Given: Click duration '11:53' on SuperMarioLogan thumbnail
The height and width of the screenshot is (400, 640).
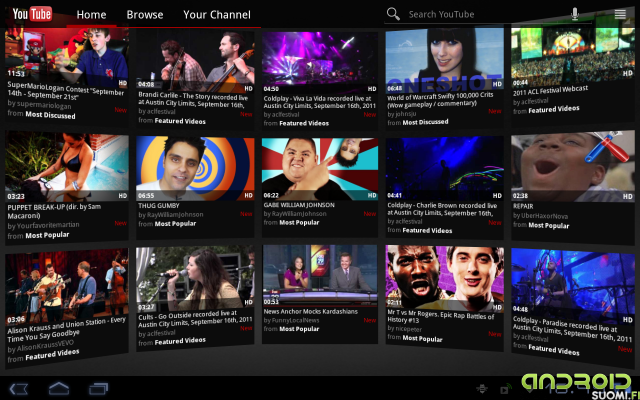Looking at the screenshot, I should tap(16, 73).
